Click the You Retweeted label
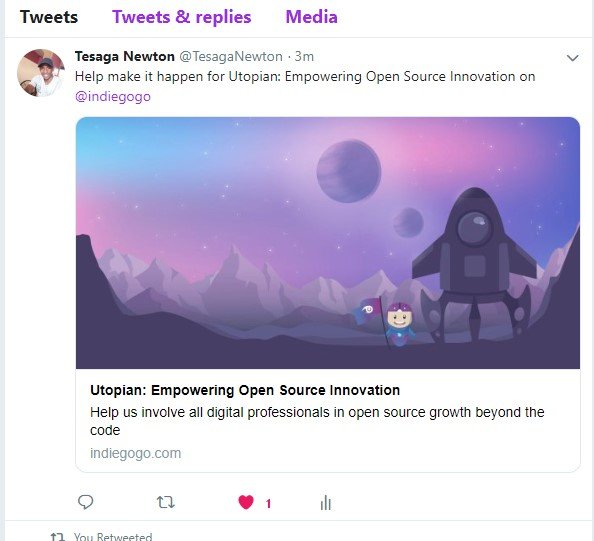 [113, 536]
